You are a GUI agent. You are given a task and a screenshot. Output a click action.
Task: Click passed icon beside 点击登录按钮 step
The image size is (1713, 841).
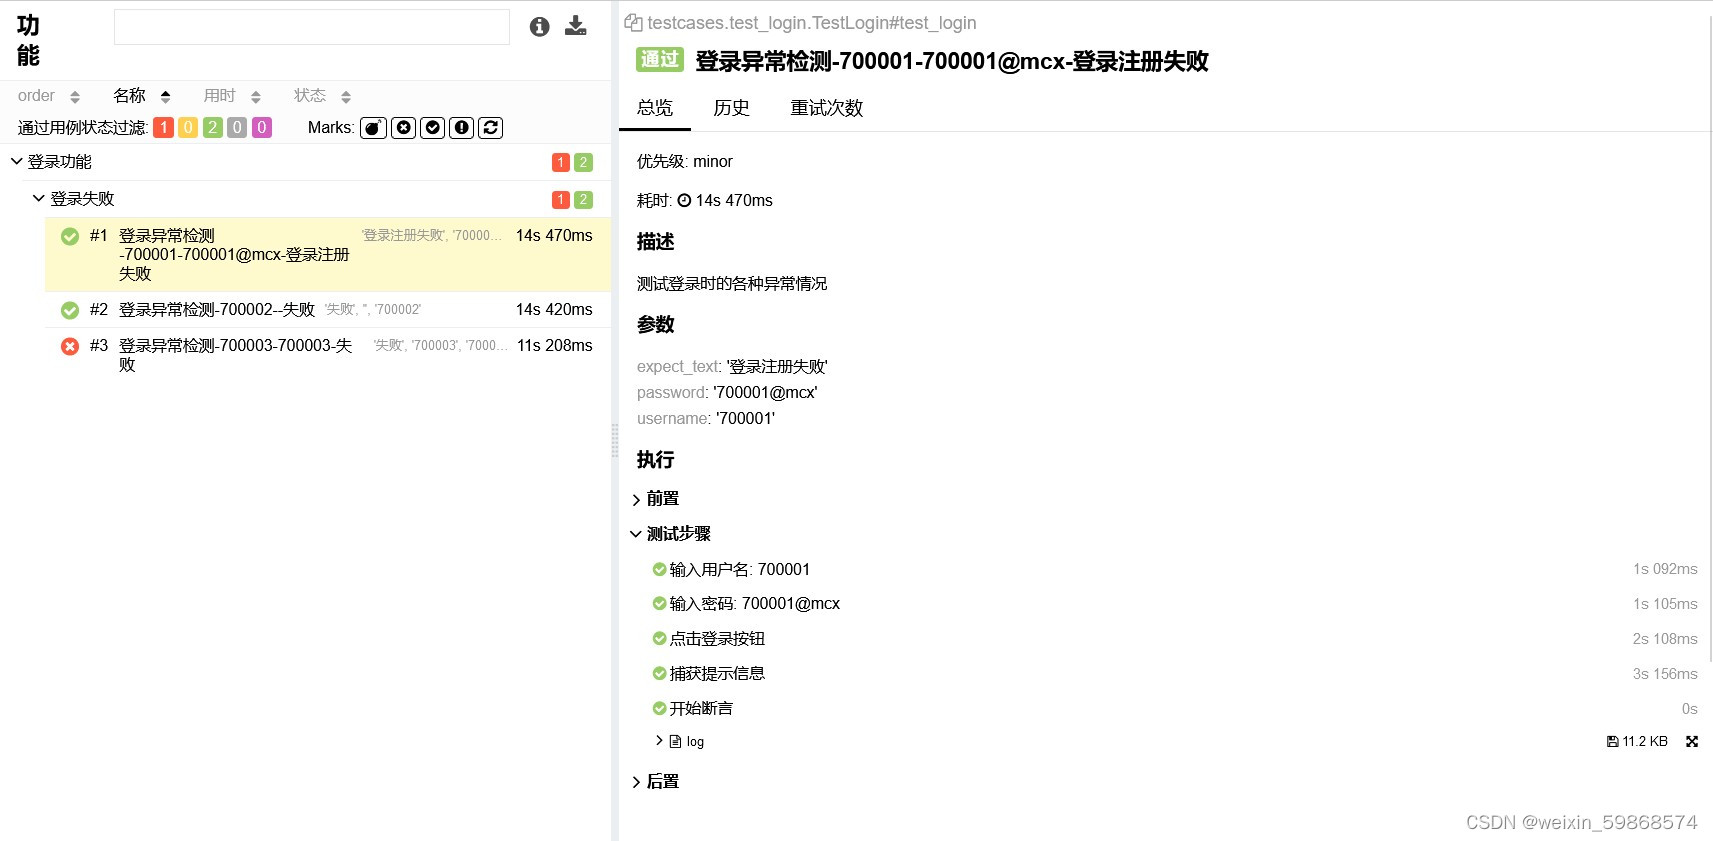[659, 638]
